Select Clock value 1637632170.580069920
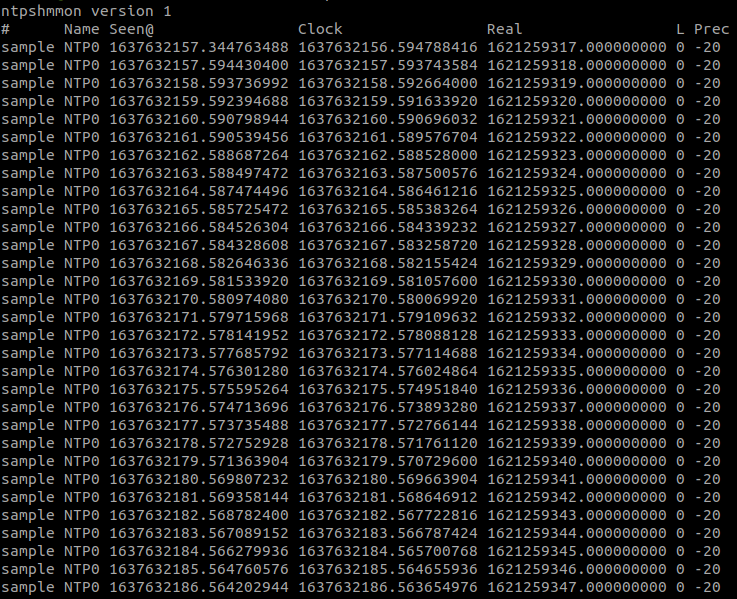Image resolution: width=737 pixels, height=599 pixels. click(x=388, y=299)
